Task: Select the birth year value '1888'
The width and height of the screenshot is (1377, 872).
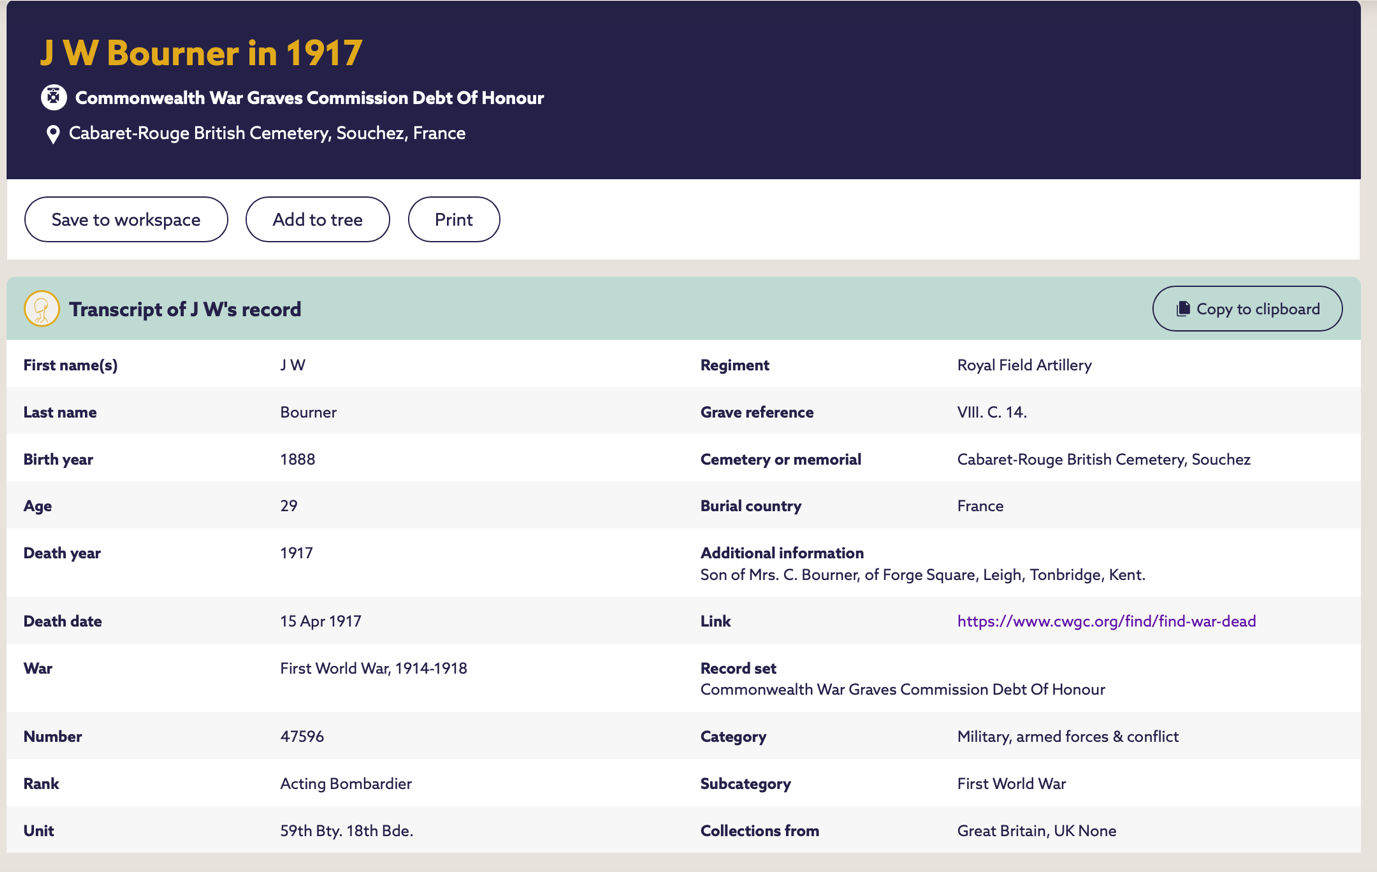Action: pyautogui.click(x=297, y=459)
